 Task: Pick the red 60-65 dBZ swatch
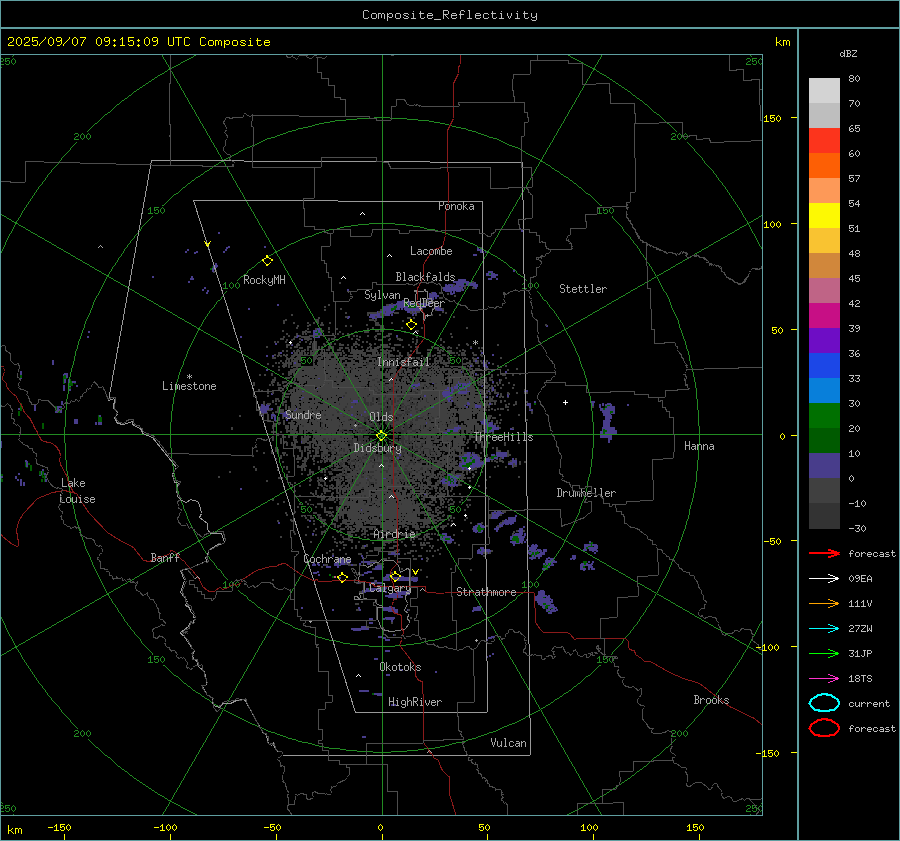[824, 141]
